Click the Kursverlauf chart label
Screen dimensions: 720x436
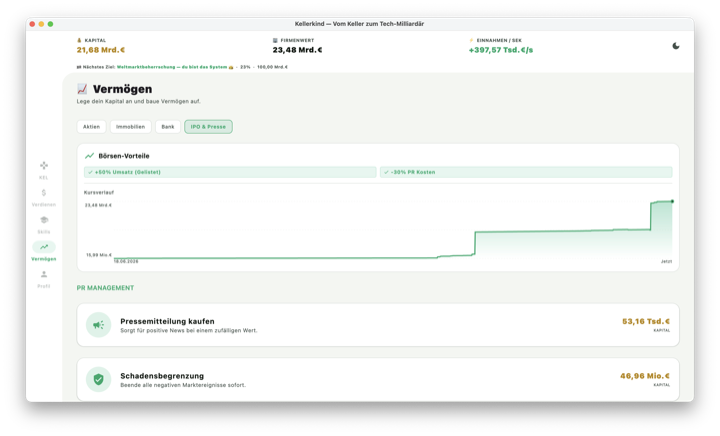click(99, 192)
